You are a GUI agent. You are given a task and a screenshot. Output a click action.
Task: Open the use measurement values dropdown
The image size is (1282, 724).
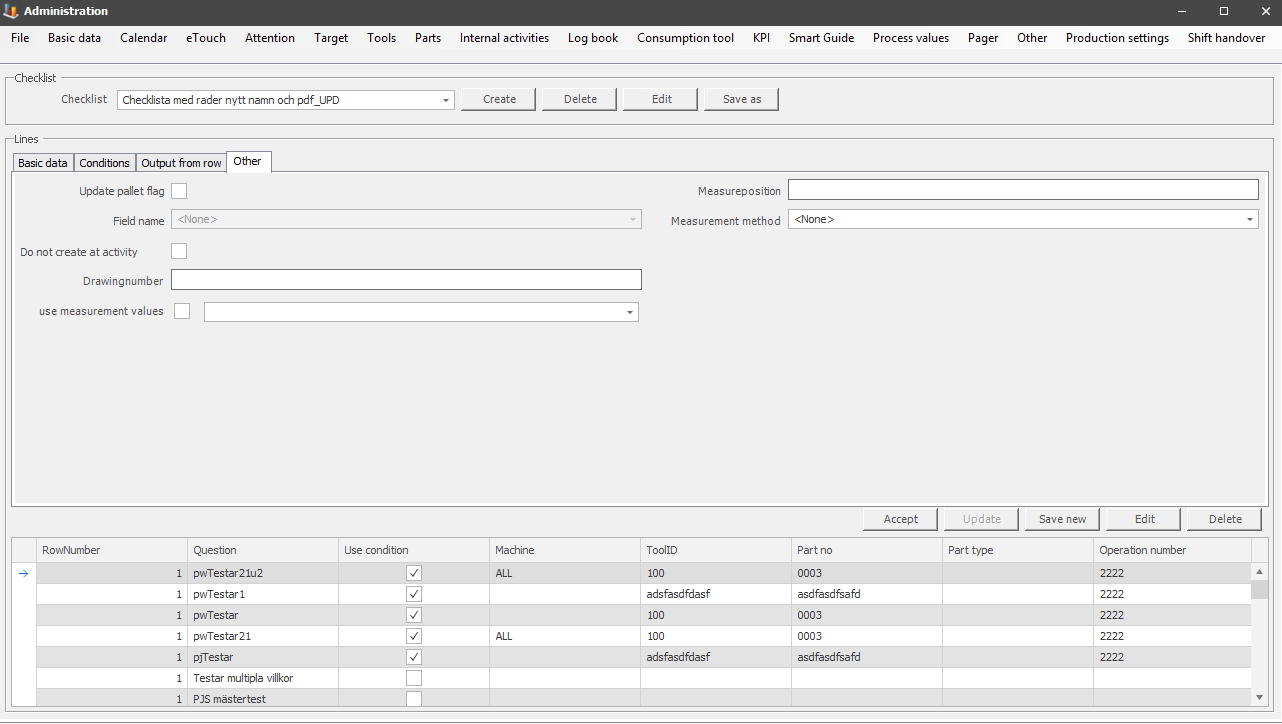629,312
